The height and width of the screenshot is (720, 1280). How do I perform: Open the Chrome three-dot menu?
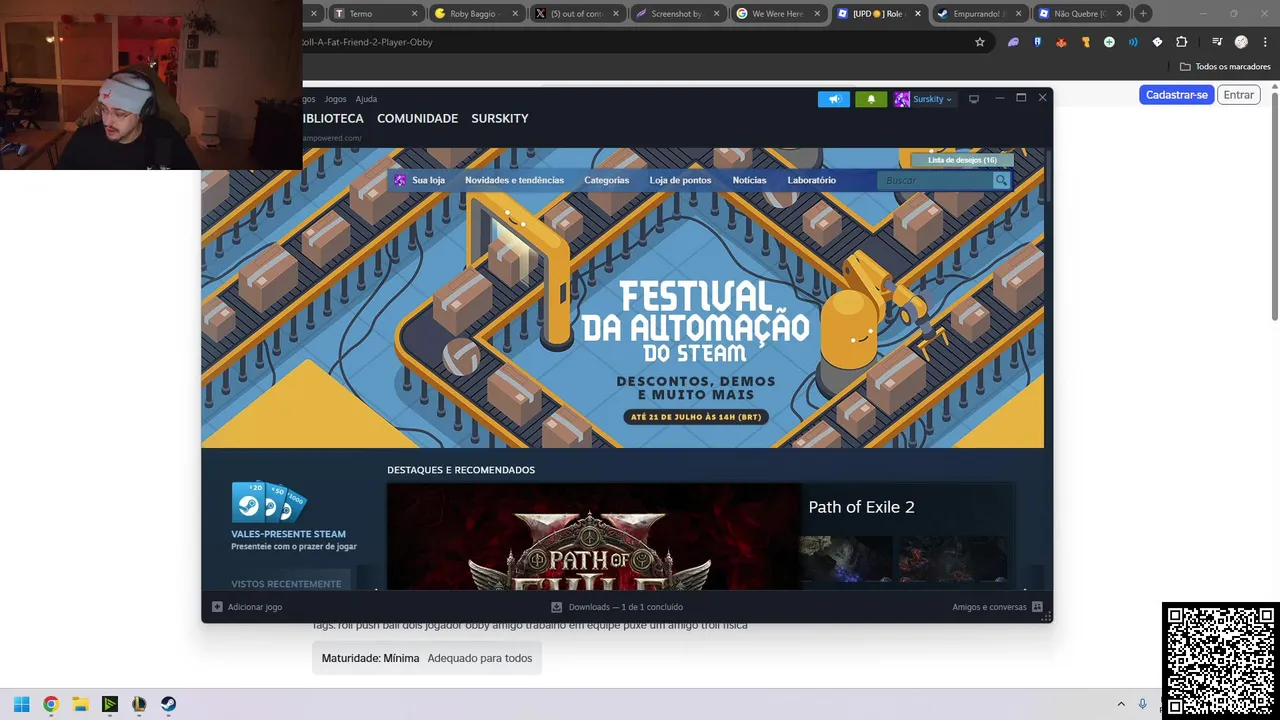tap(1265, 42)
